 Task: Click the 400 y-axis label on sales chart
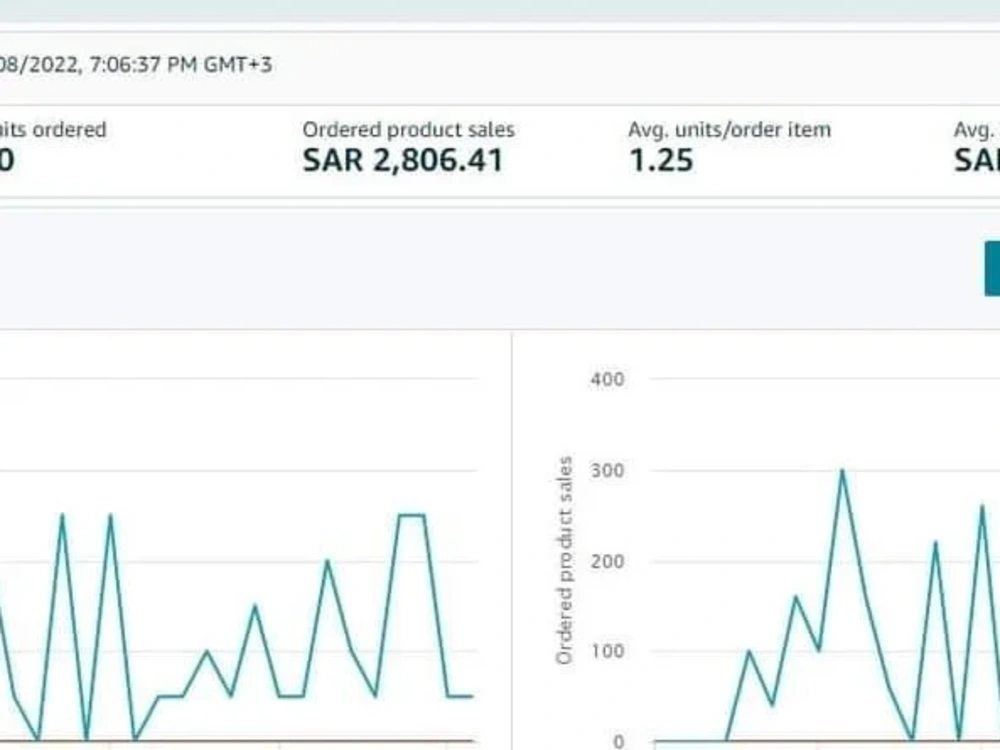click(607, 379)
